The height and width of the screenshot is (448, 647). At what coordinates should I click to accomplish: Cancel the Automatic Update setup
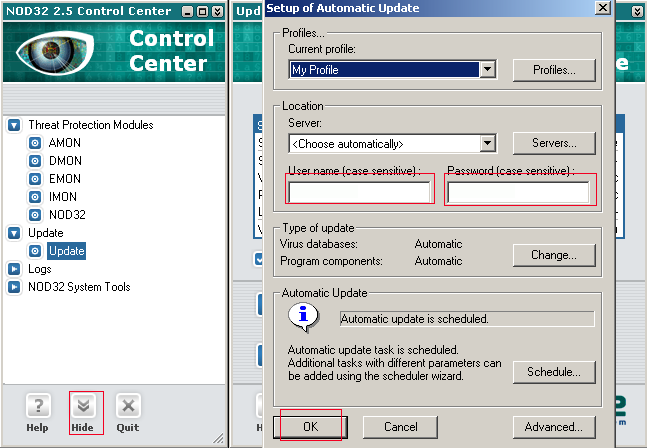pyautogui.click(x=400, y=427)
